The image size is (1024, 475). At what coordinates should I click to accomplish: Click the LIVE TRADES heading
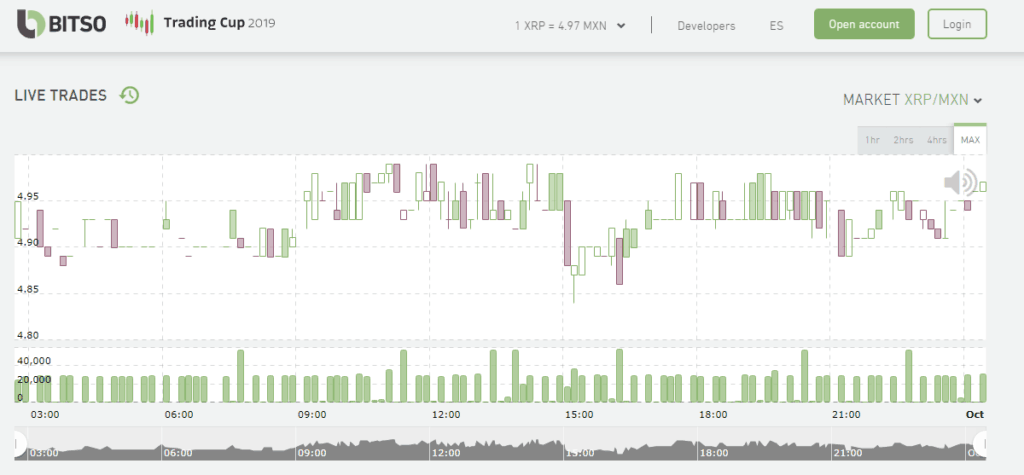[61, 95]
